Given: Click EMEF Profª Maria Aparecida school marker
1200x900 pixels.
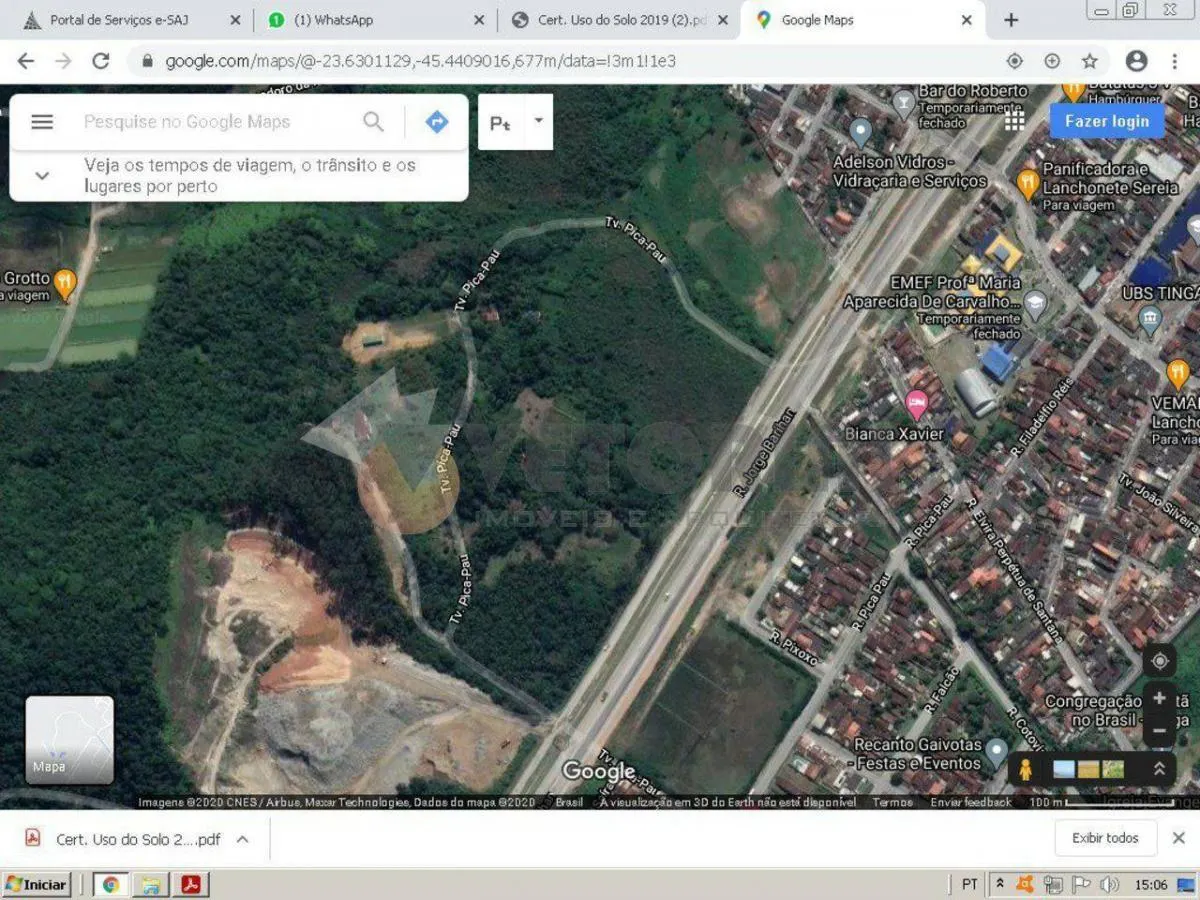Looking at the screenshot, I should [1035, 303].
